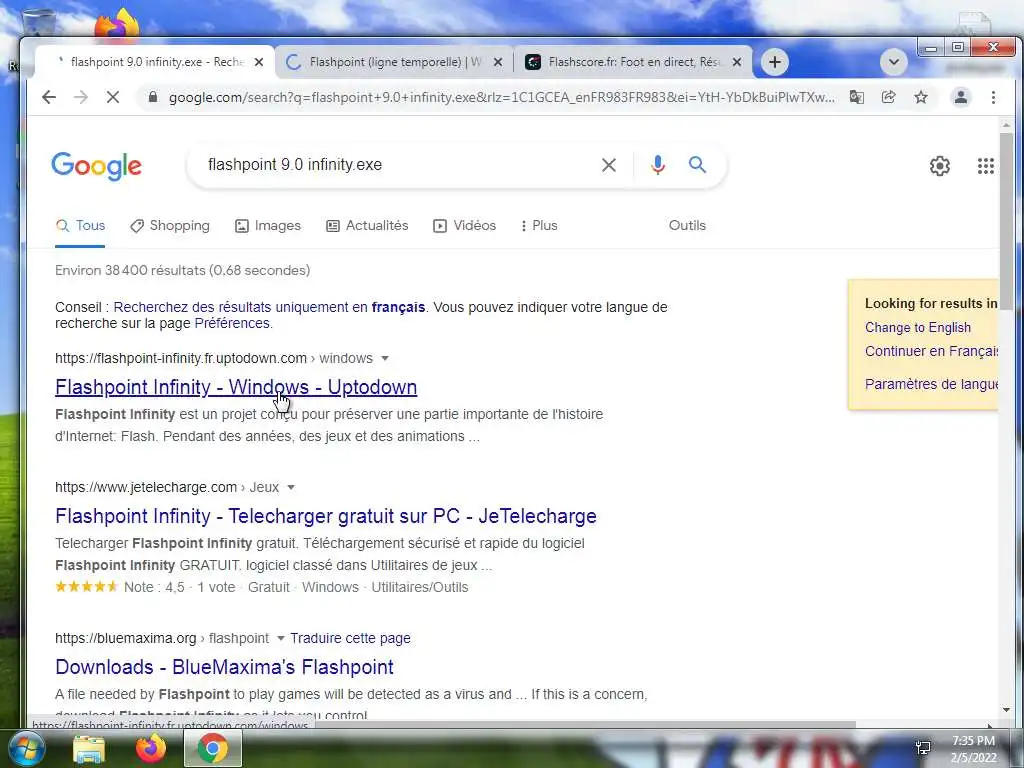
Task: Select the Tous search filter
Action: pyautogui.click(x=80, y=226)
